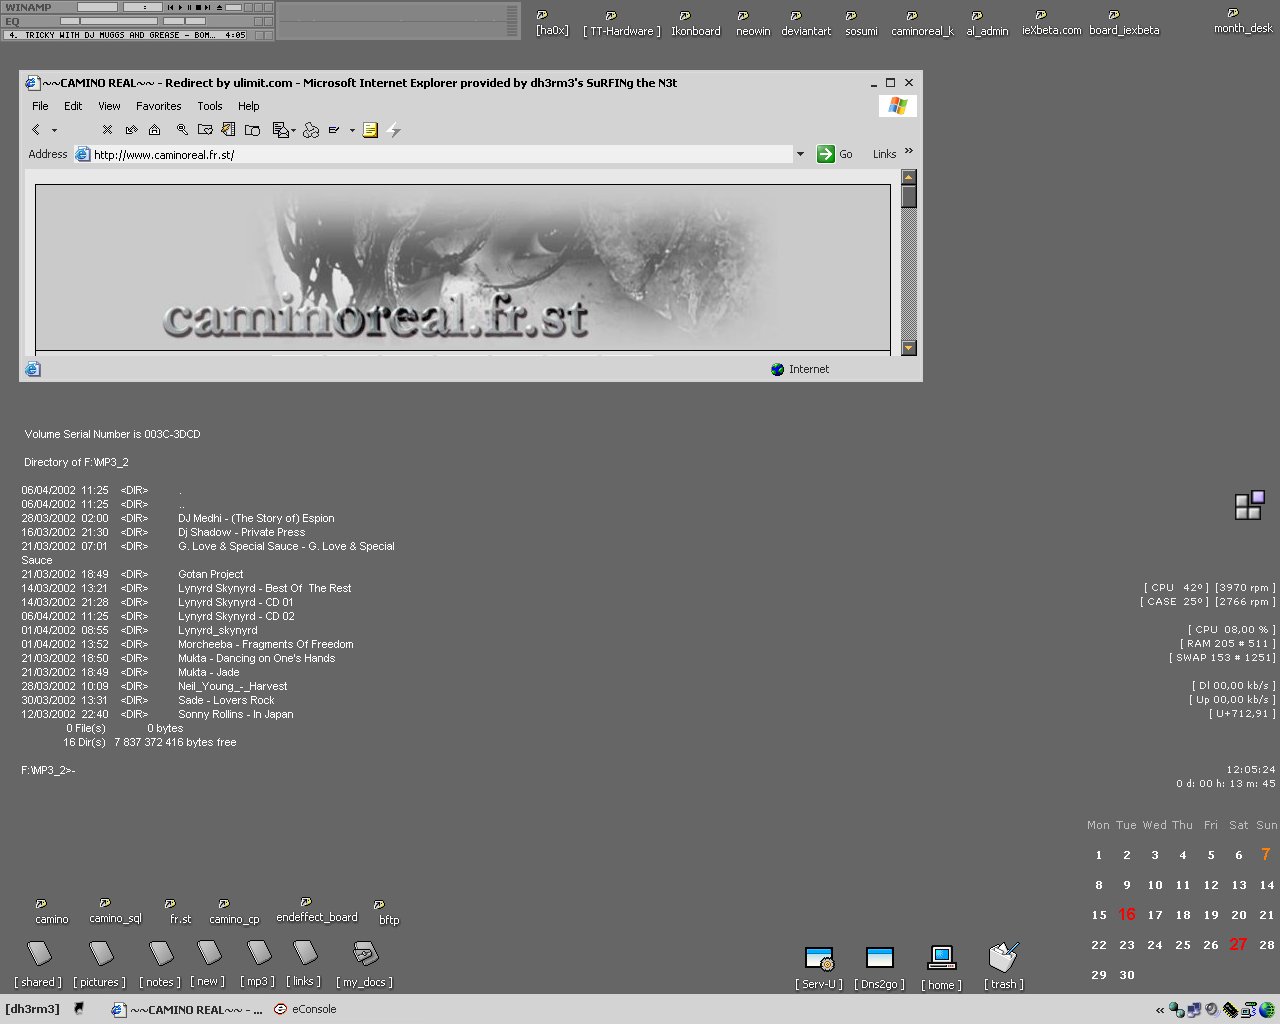Switch to eConsole taskbar button
The image size is (1280, 1024).
(x=306, y=1010)
